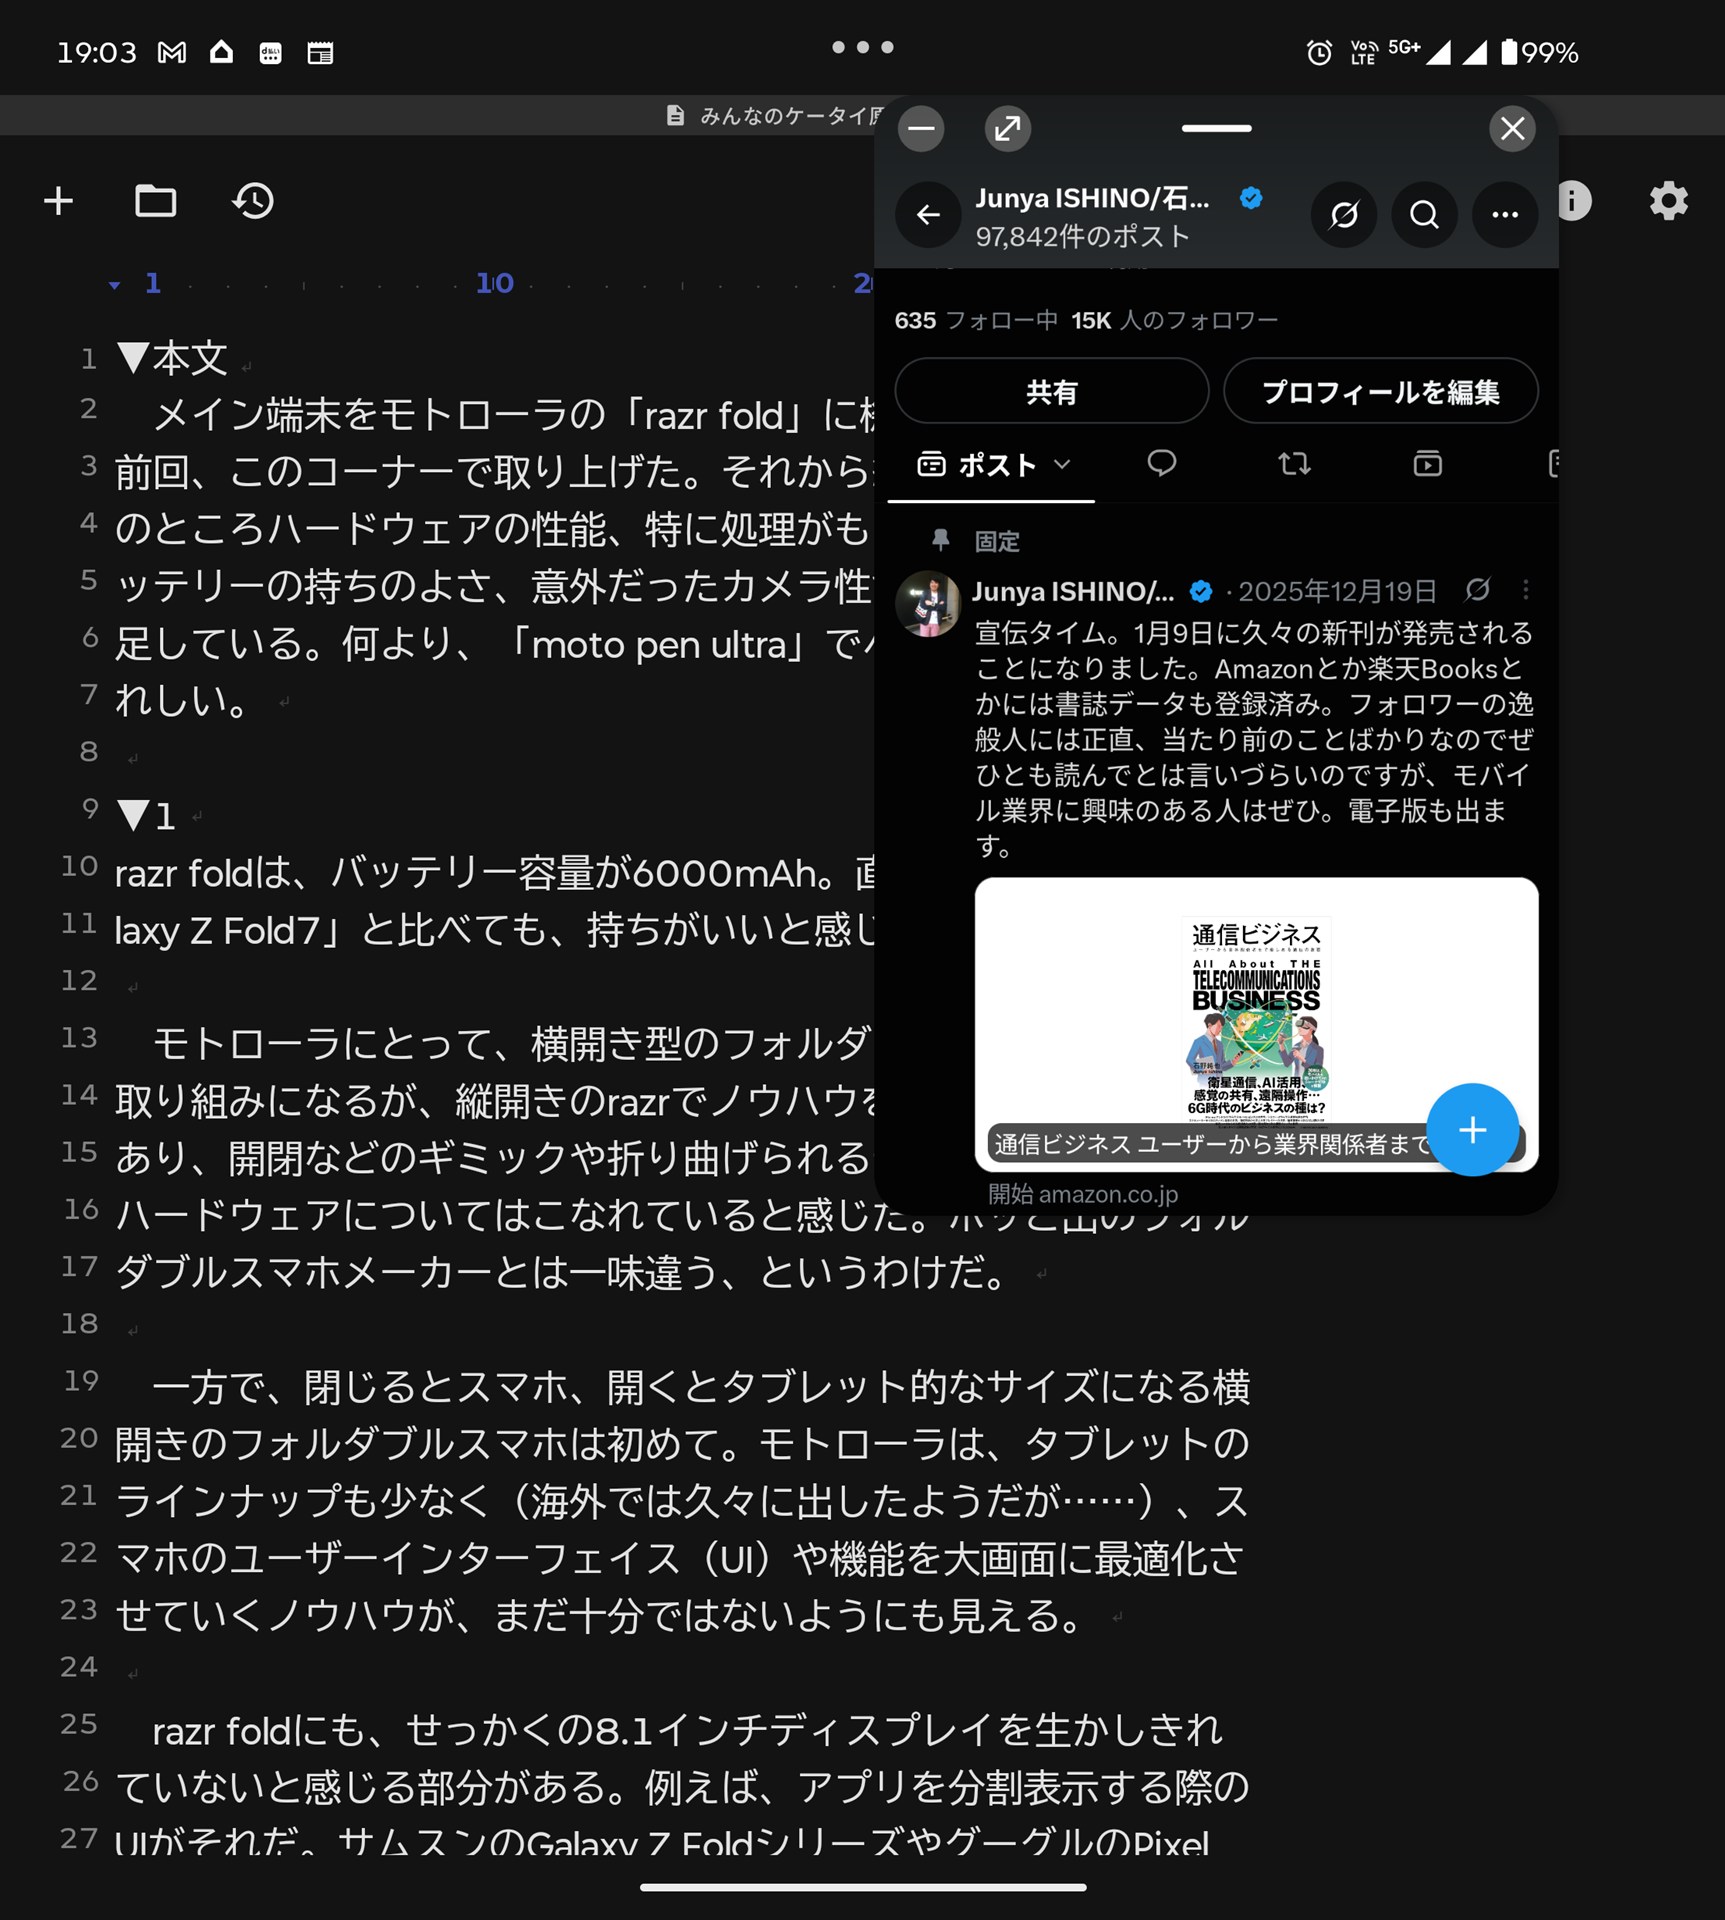Open the history clock icon in editor
This screenshot has height=1920, width=1725.
[253, 201]
